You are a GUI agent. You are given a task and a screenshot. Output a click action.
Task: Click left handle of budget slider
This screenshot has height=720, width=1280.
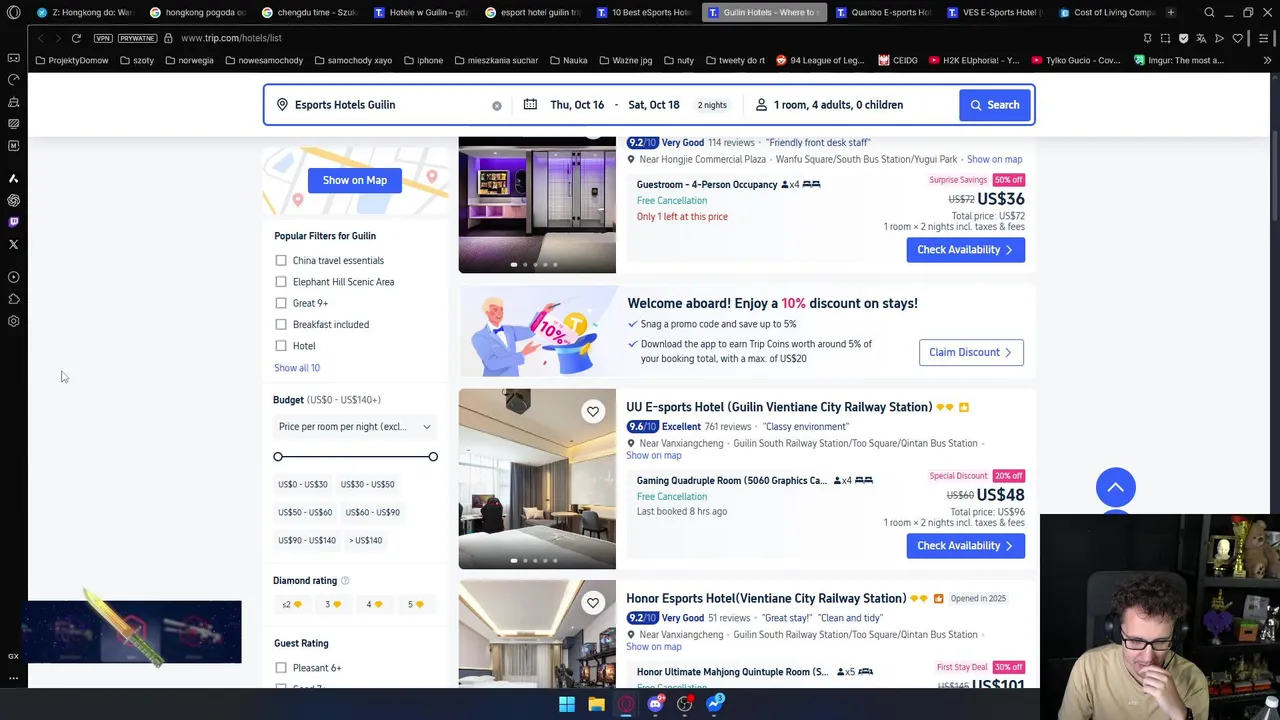click(278, 457)
